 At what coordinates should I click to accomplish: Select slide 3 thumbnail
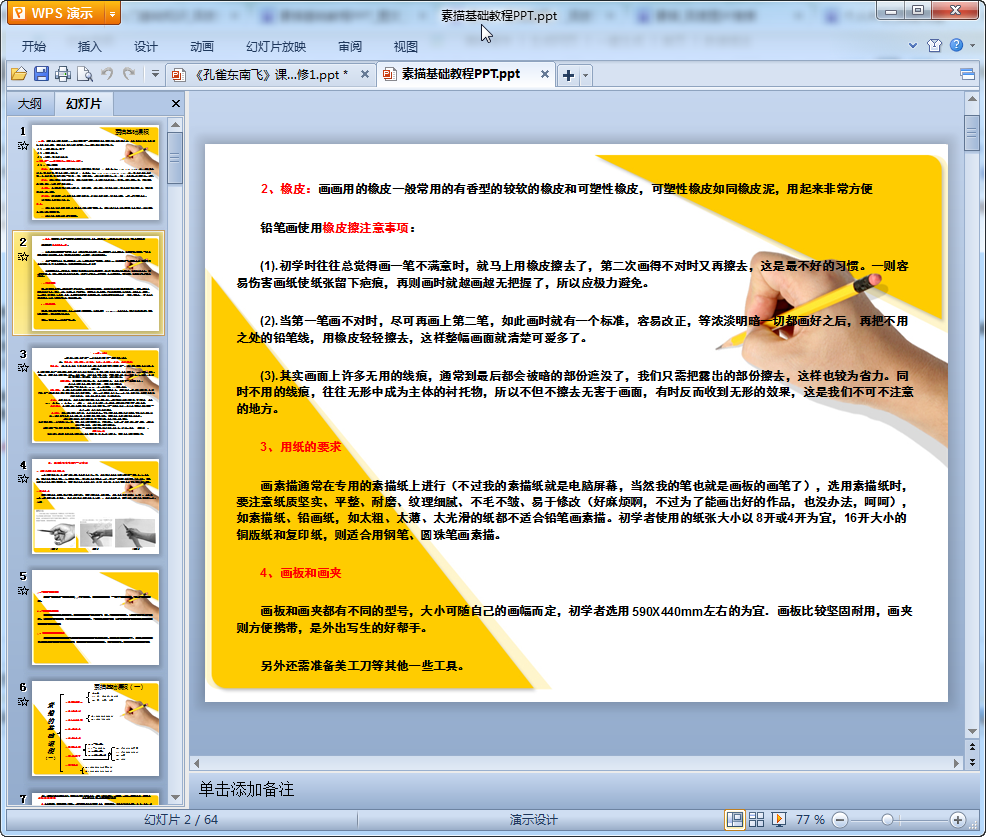96,395
